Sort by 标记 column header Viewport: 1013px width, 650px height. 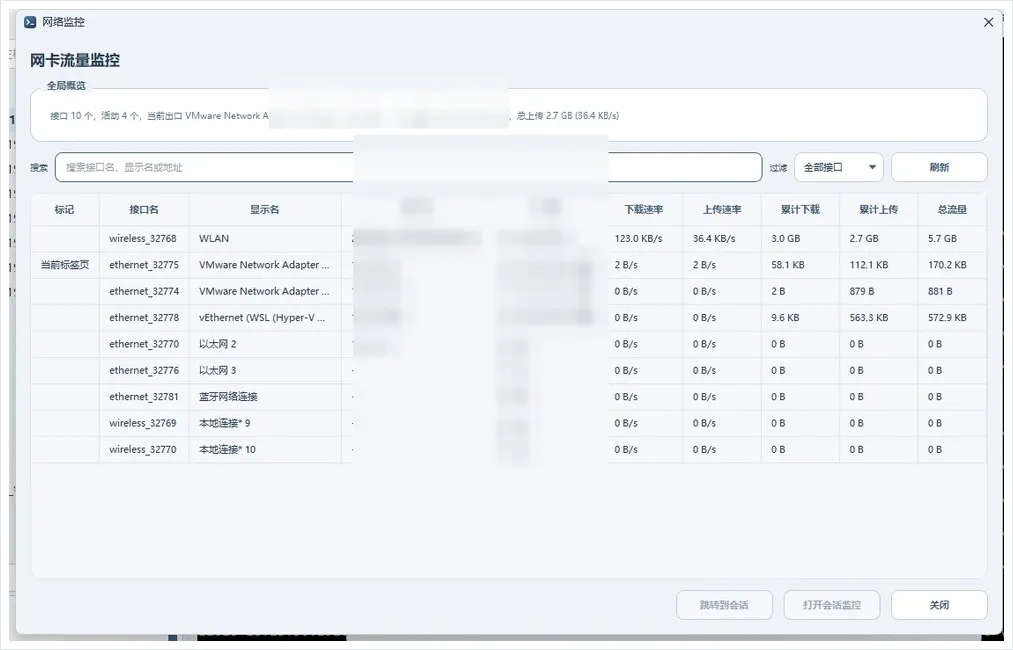tap(65, 209)
